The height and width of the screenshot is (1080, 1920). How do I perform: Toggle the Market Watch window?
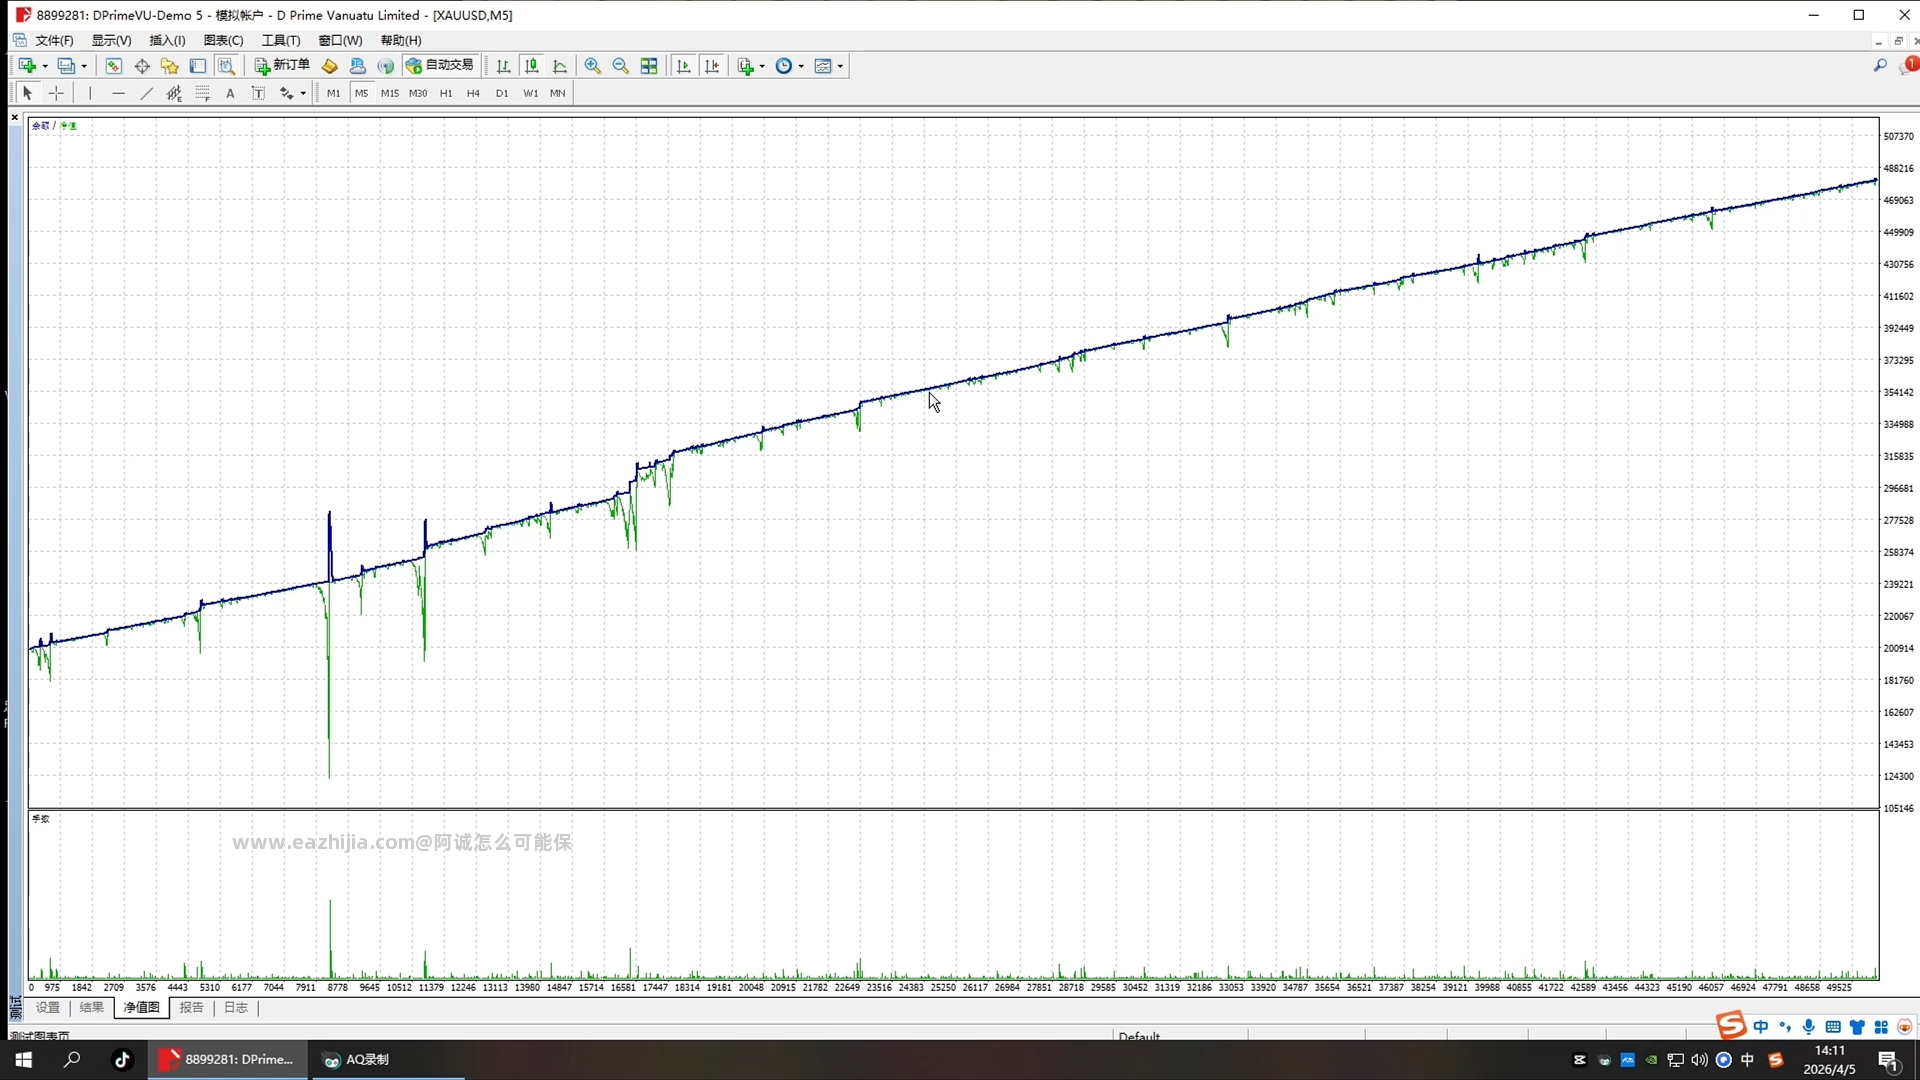pyautogui.click(x=114, y=66)
